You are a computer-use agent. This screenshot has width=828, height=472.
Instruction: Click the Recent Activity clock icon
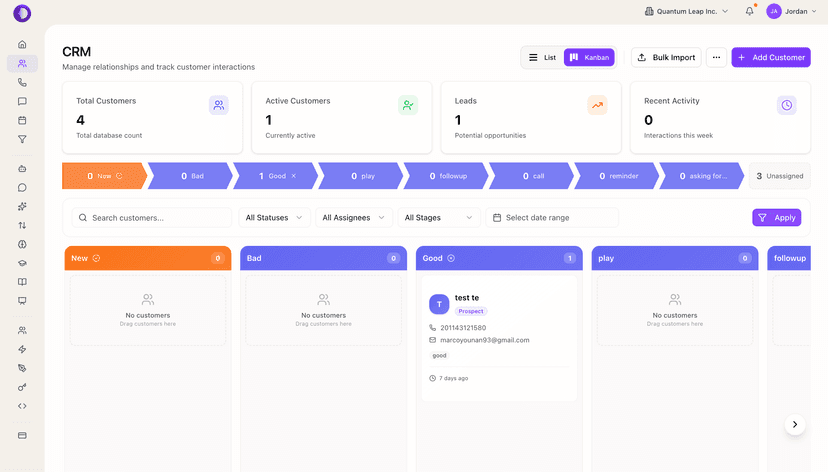pos(786,105)
